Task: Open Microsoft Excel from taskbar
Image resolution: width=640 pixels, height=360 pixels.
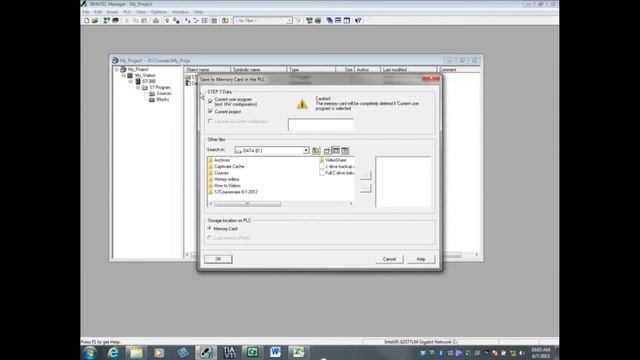Action: point(298,352)
